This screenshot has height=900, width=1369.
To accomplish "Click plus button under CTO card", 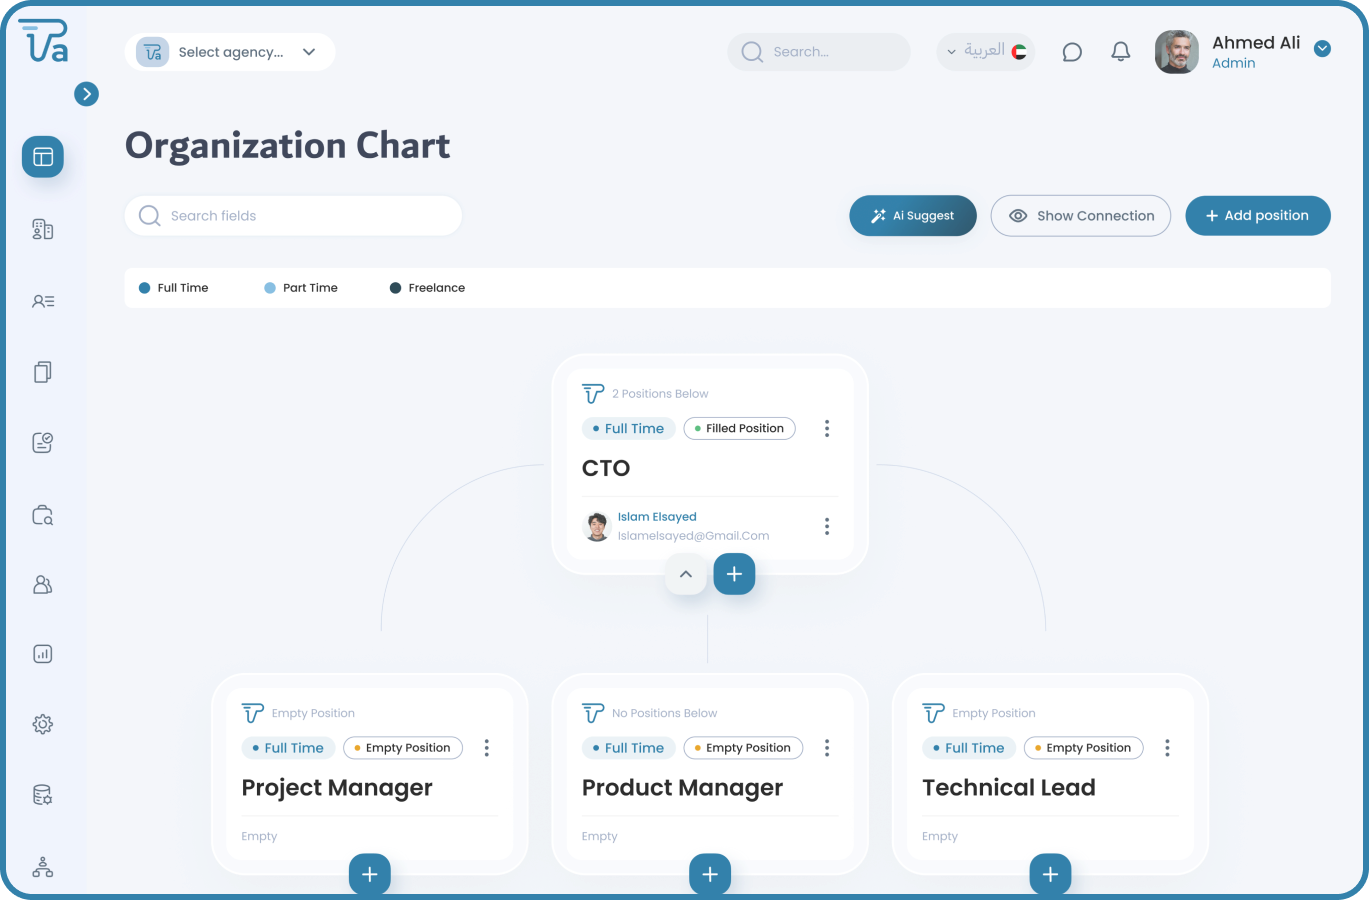I will pyautogui.click(x=734, y=574).
